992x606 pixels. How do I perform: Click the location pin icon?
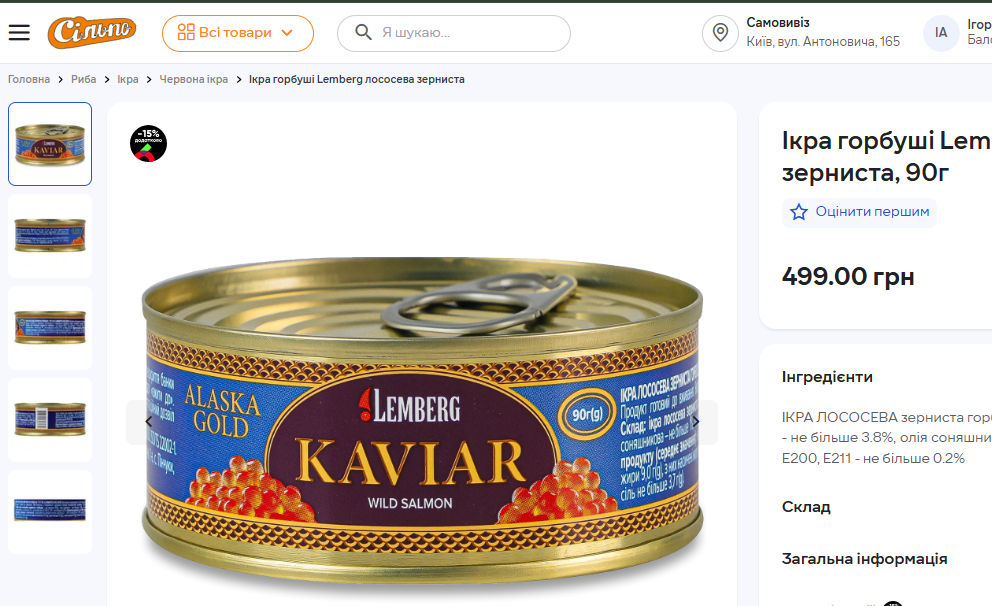pyautogui.click(x=719, y=33)
